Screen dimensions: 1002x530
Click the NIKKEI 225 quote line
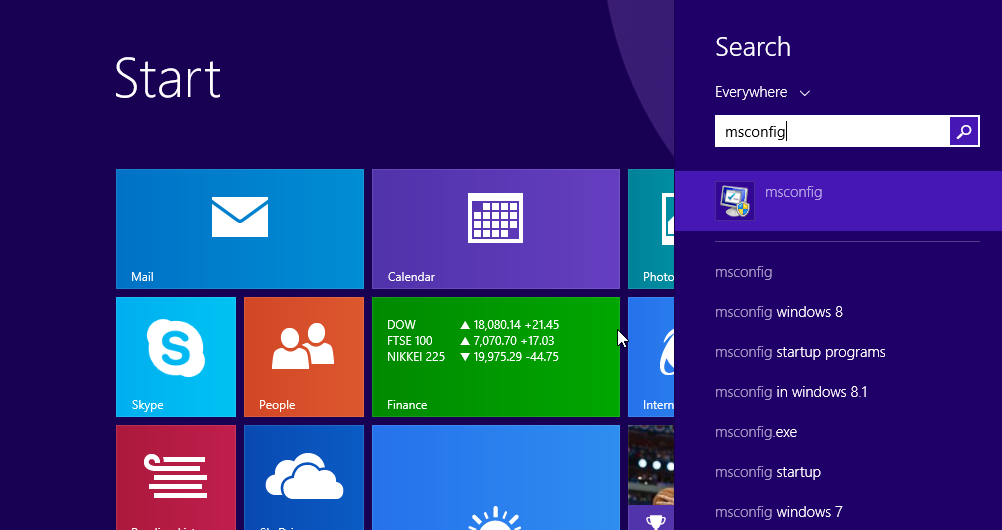point(473,357)
